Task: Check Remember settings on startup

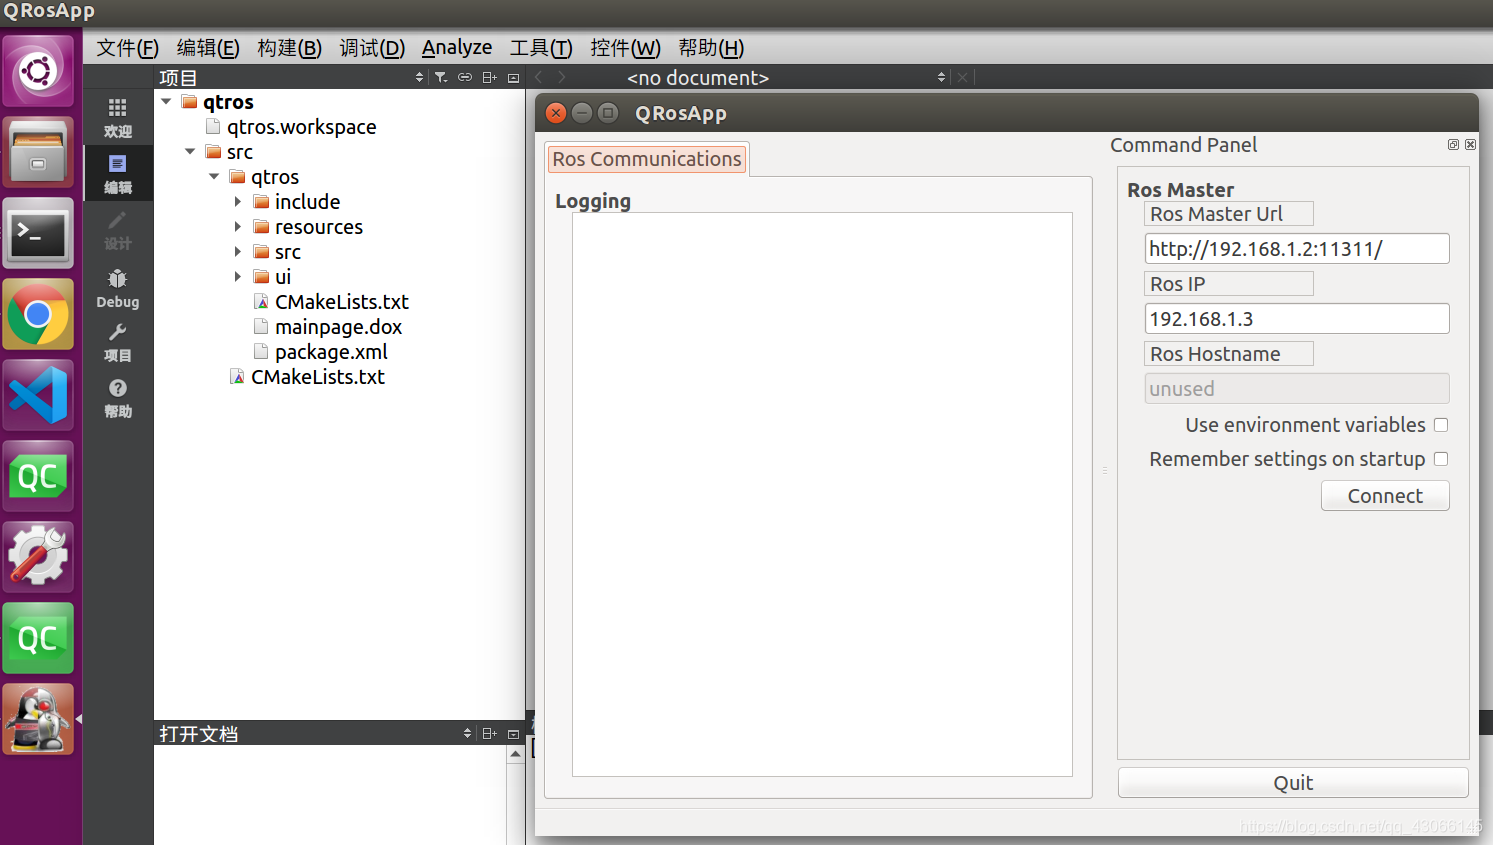Action: [1441, 458]
